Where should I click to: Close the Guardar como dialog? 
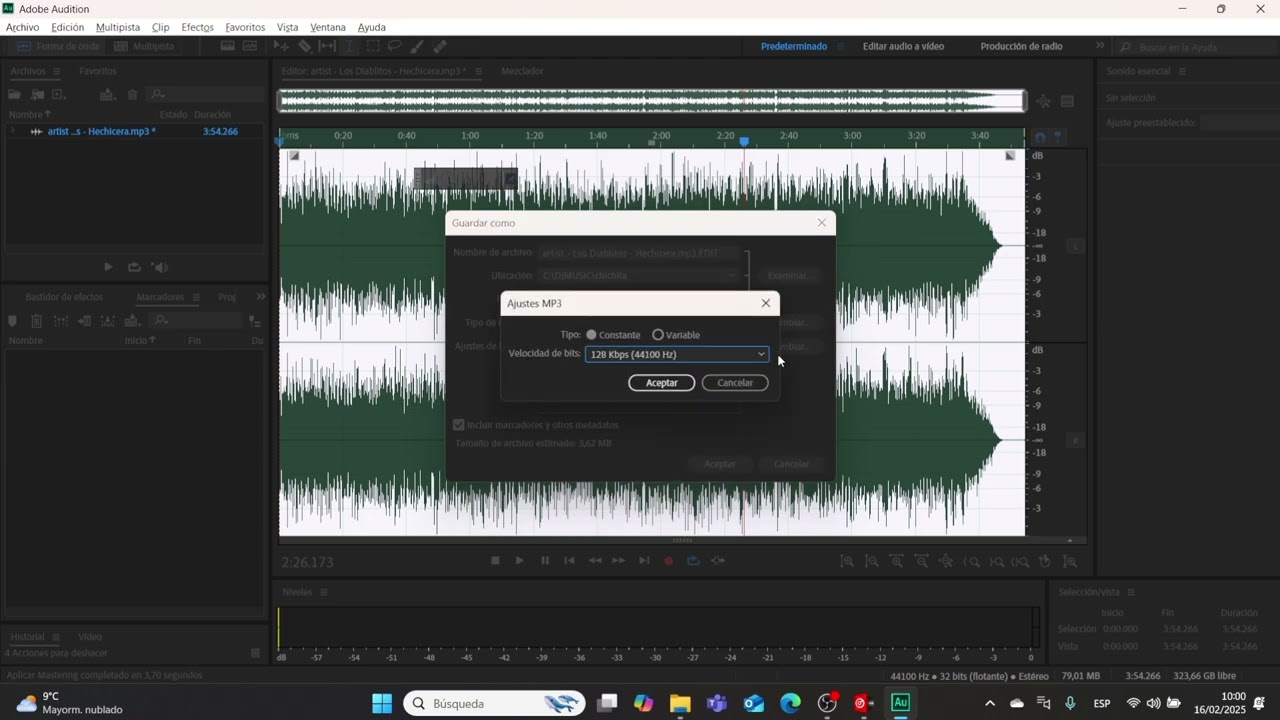click(822, 223)
